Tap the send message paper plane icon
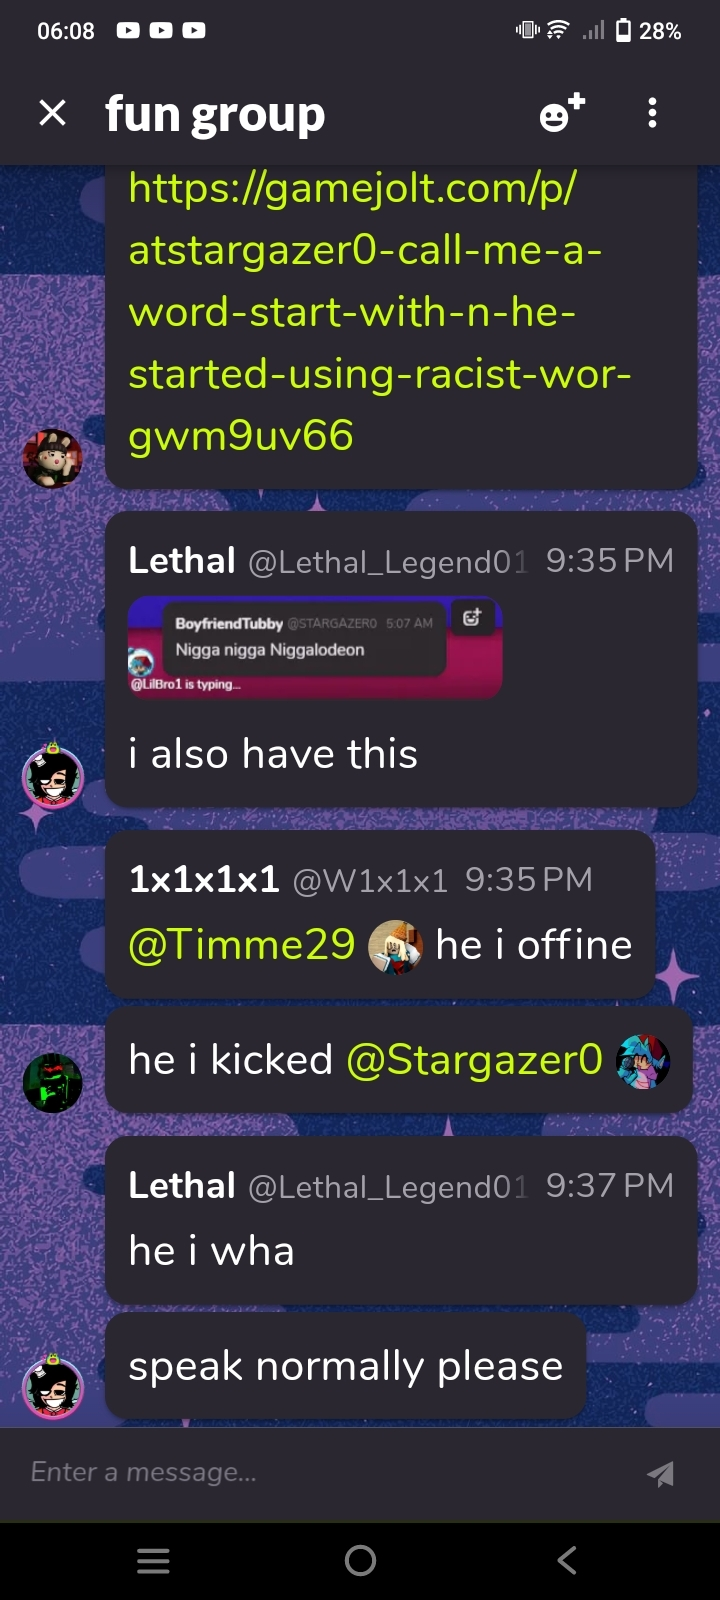 660,1473
